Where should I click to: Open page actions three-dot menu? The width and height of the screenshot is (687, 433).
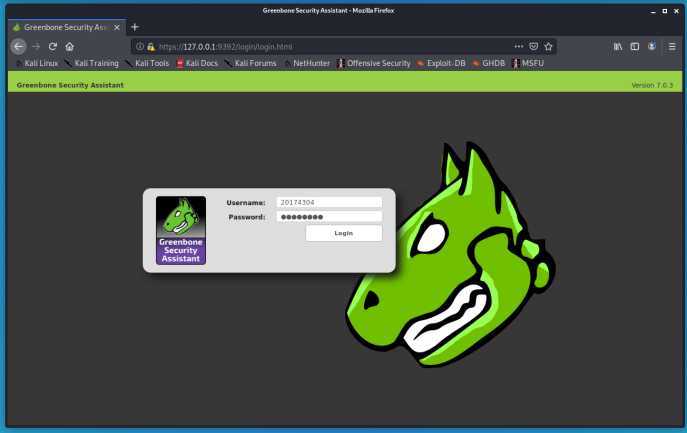[x=519, y=46]
